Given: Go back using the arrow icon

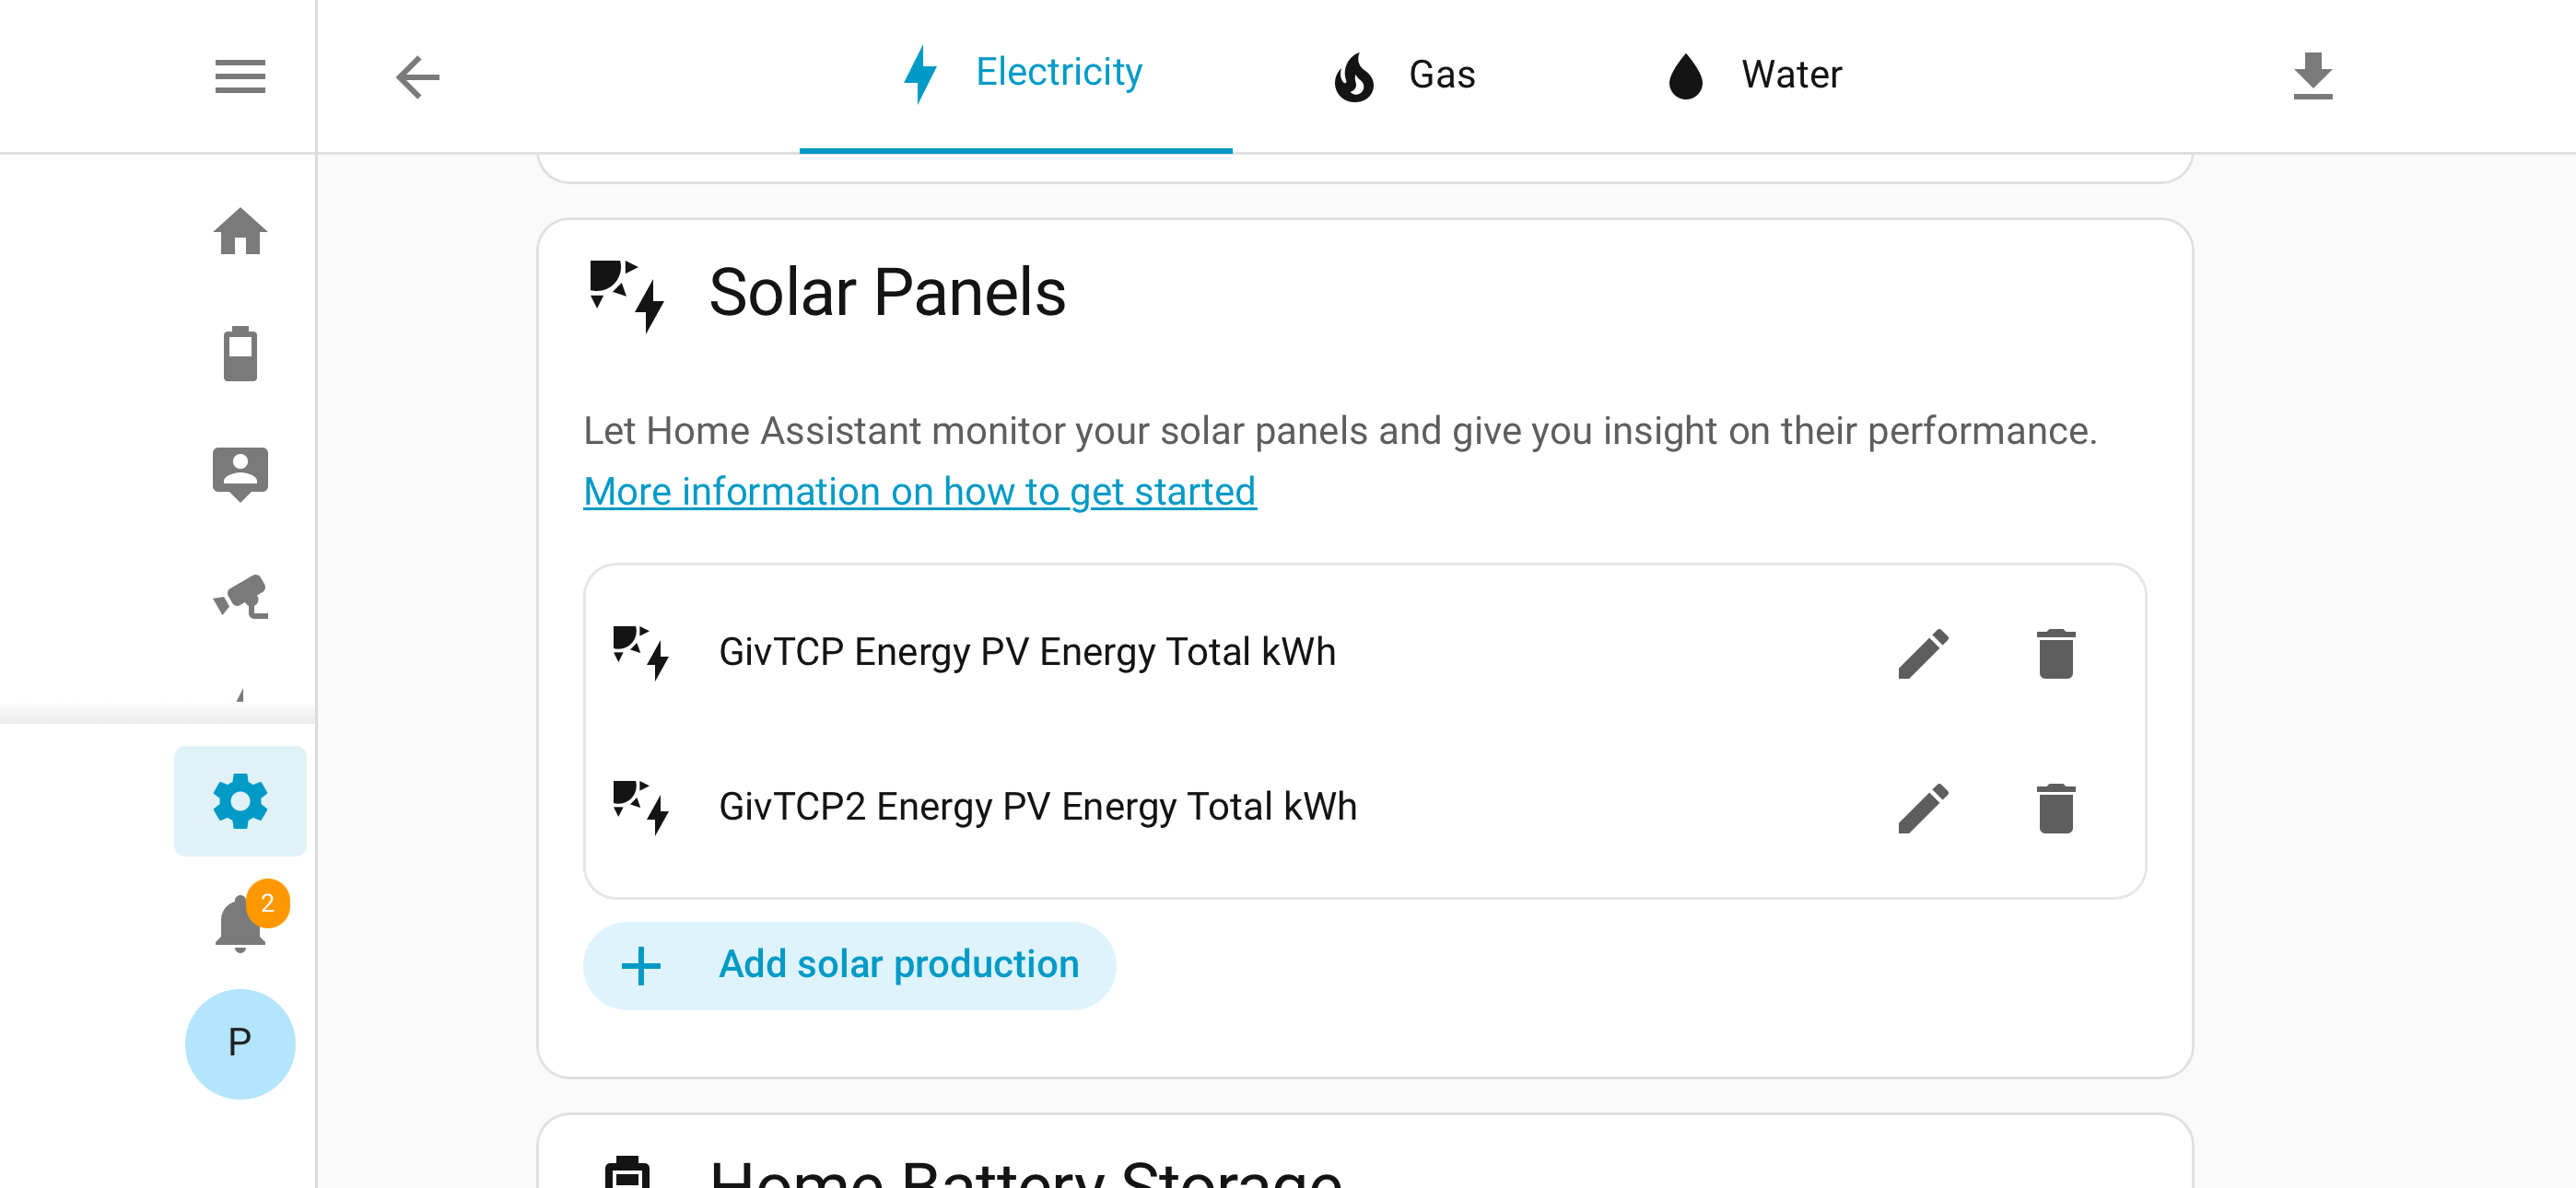Looking at the screenshot, I should [418, 76].
